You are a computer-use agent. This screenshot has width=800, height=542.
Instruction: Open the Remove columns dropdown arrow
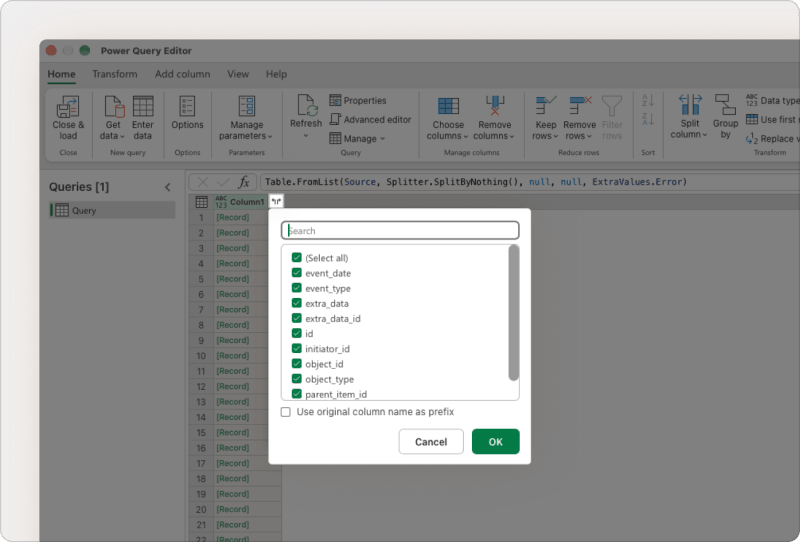(512, 136)
